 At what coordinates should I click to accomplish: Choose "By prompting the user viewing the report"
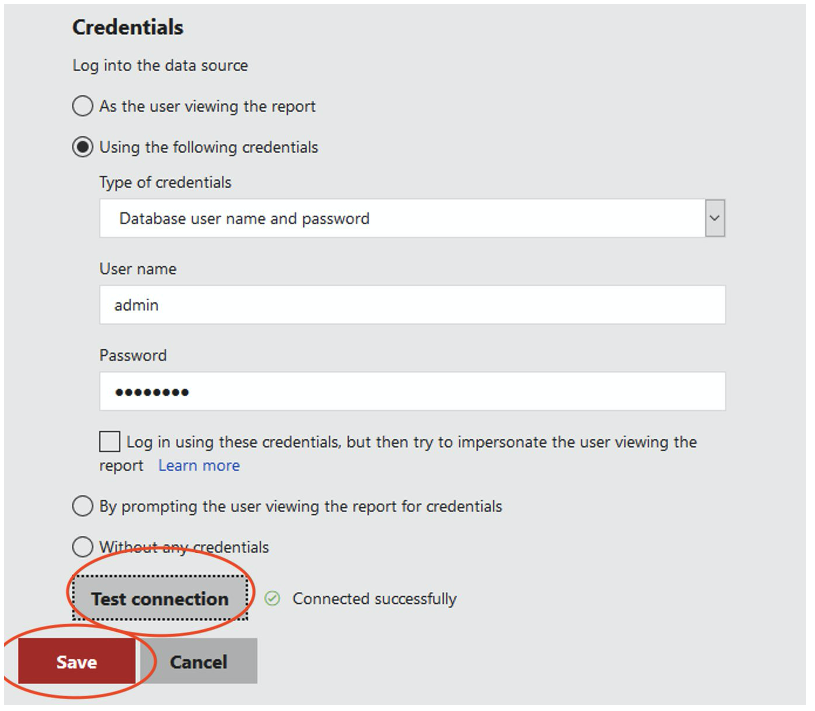[83, 506]
